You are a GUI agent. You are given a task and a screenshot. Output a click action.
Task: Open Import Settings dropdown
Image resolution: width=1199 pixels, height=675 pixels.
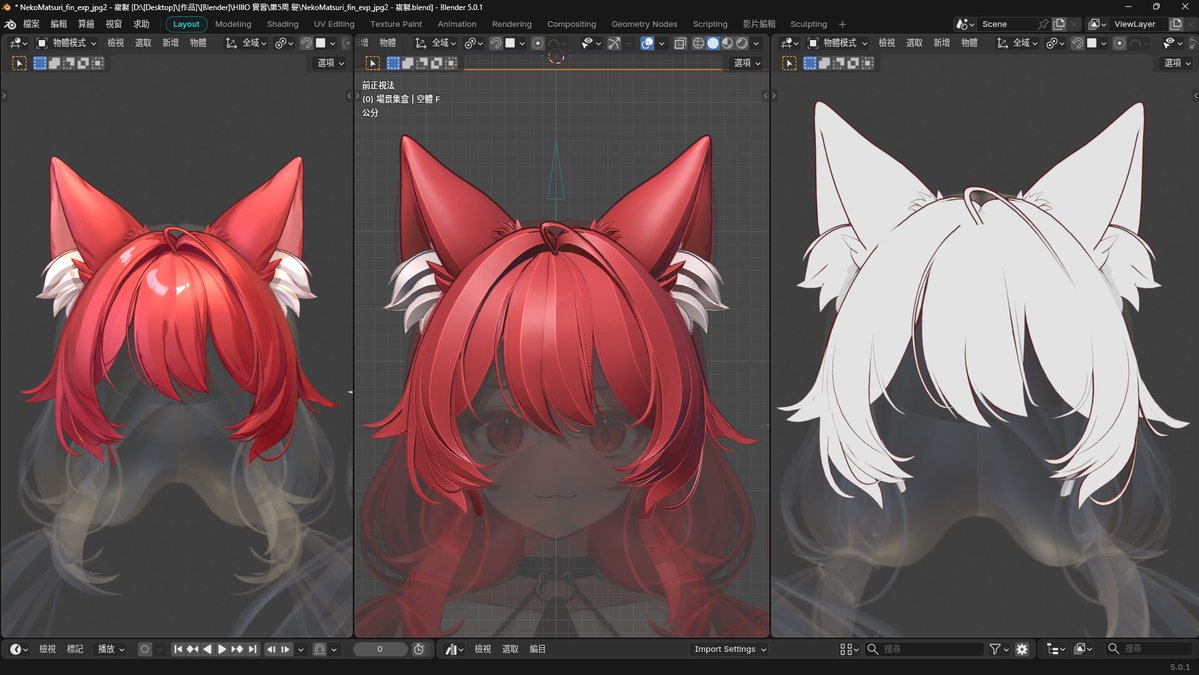point(729,649)
